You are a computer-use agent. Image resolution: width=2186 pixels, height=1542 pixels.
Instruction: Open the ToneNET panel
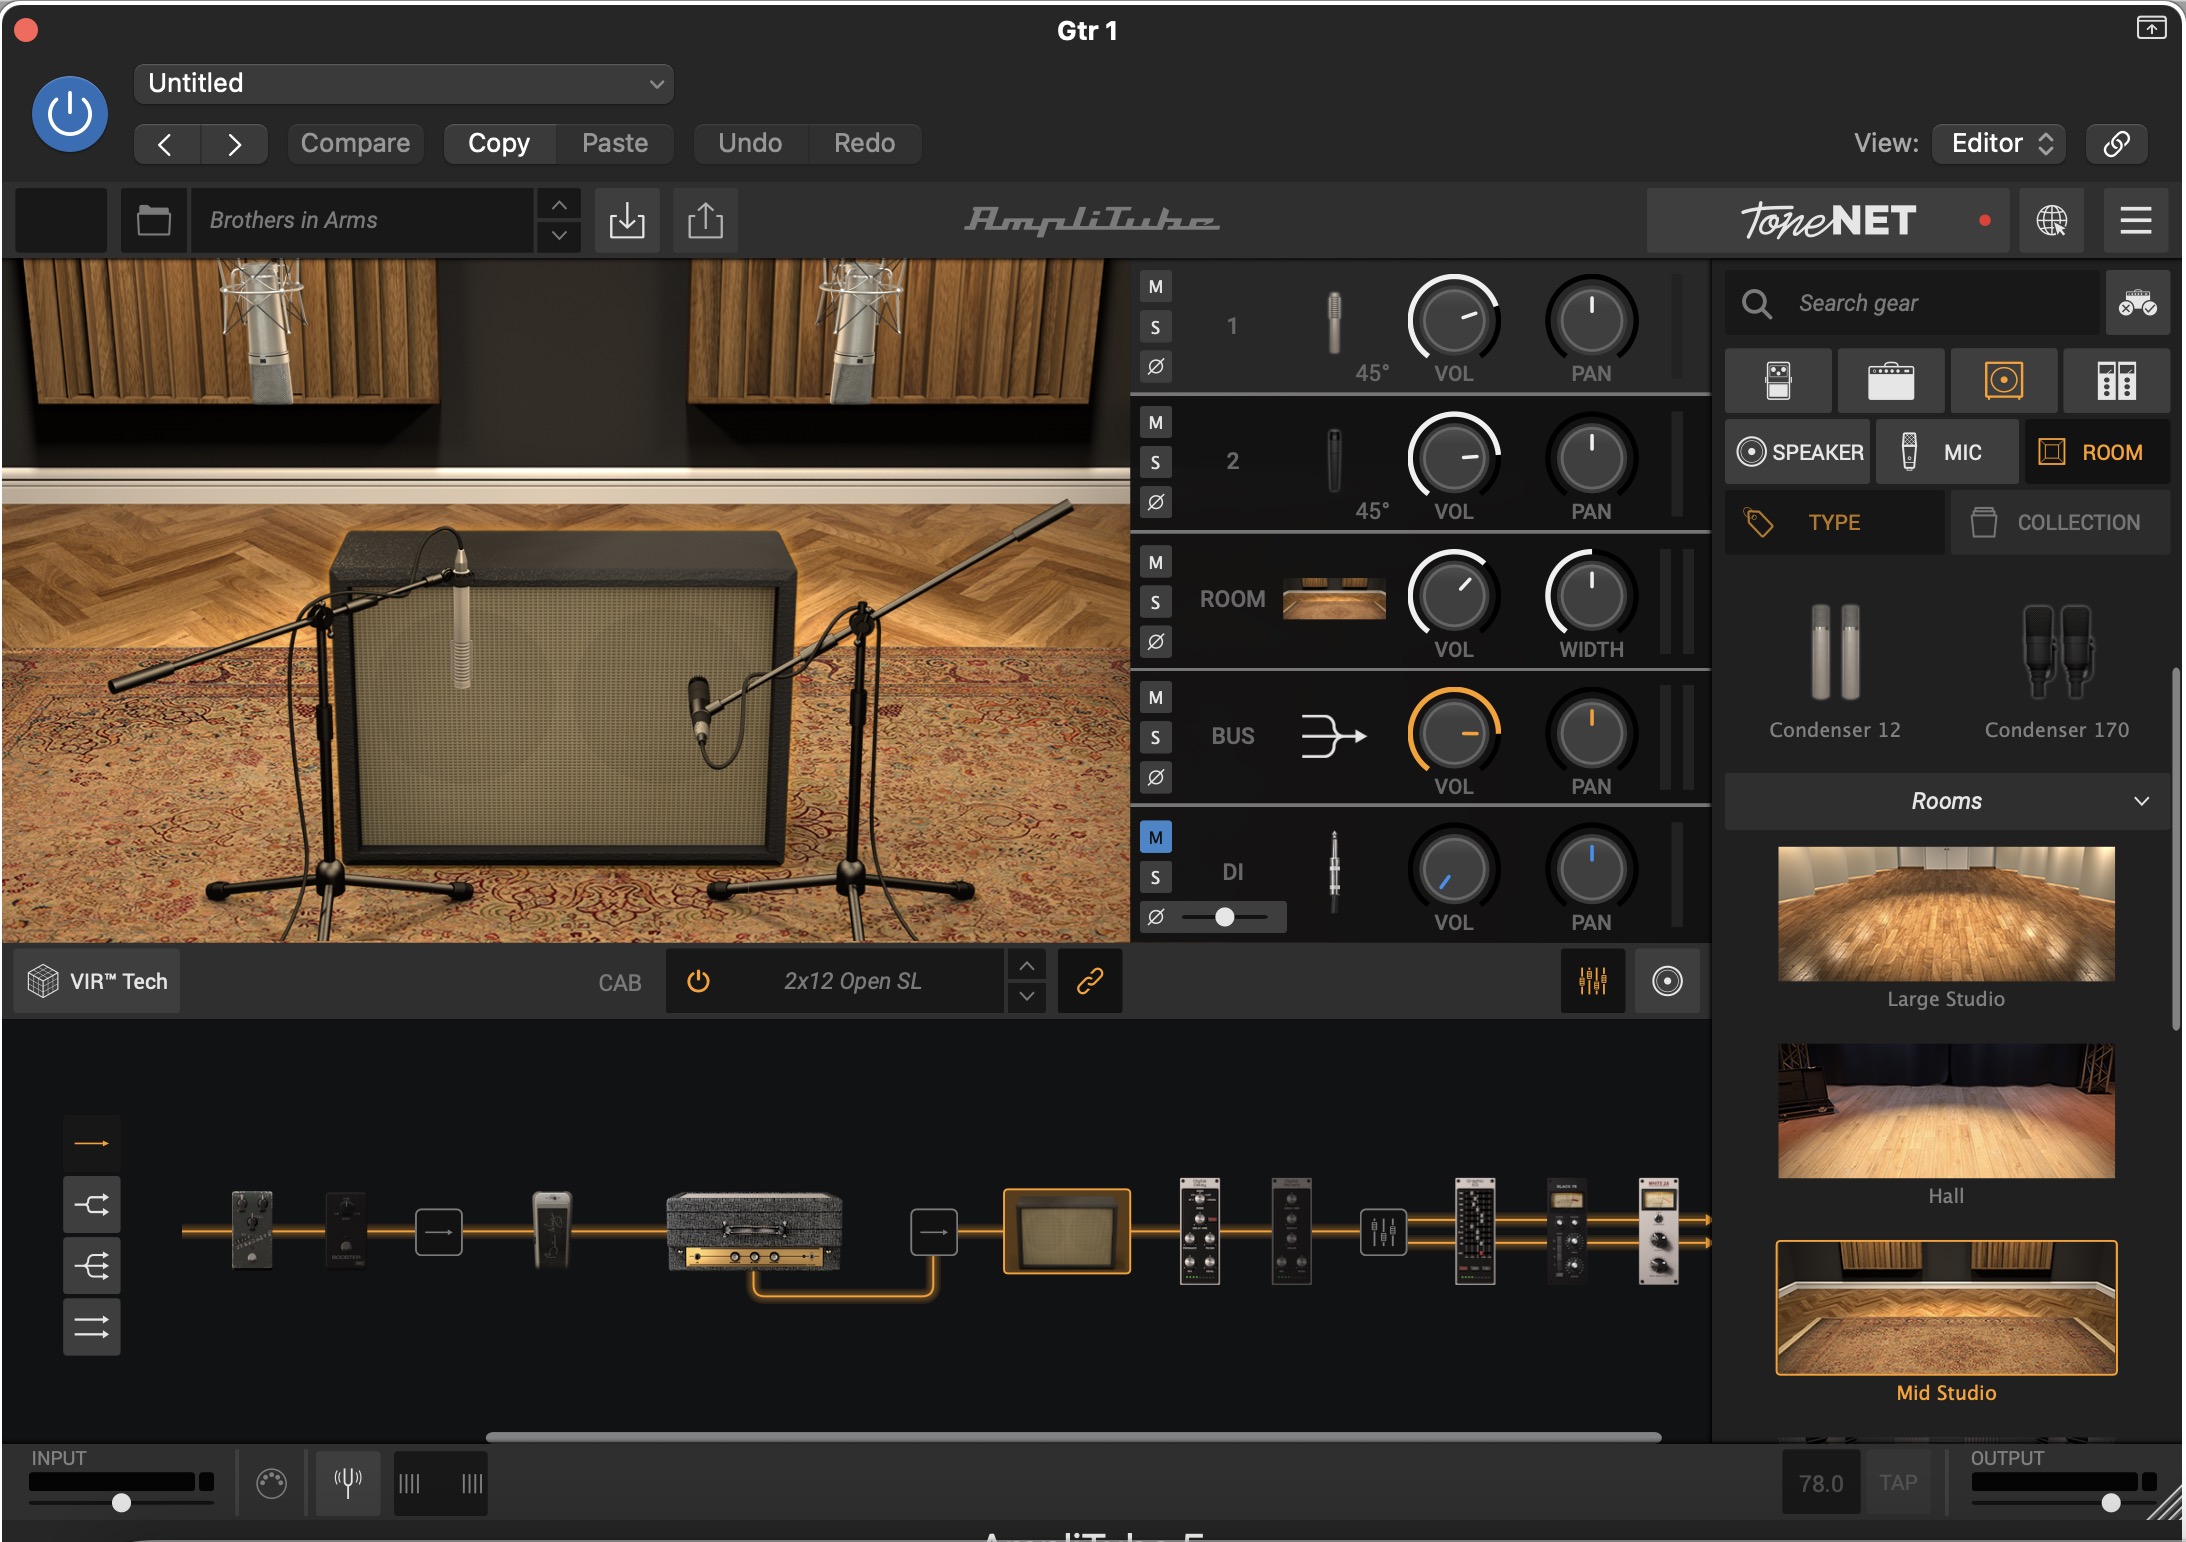tap(1828, 220)
